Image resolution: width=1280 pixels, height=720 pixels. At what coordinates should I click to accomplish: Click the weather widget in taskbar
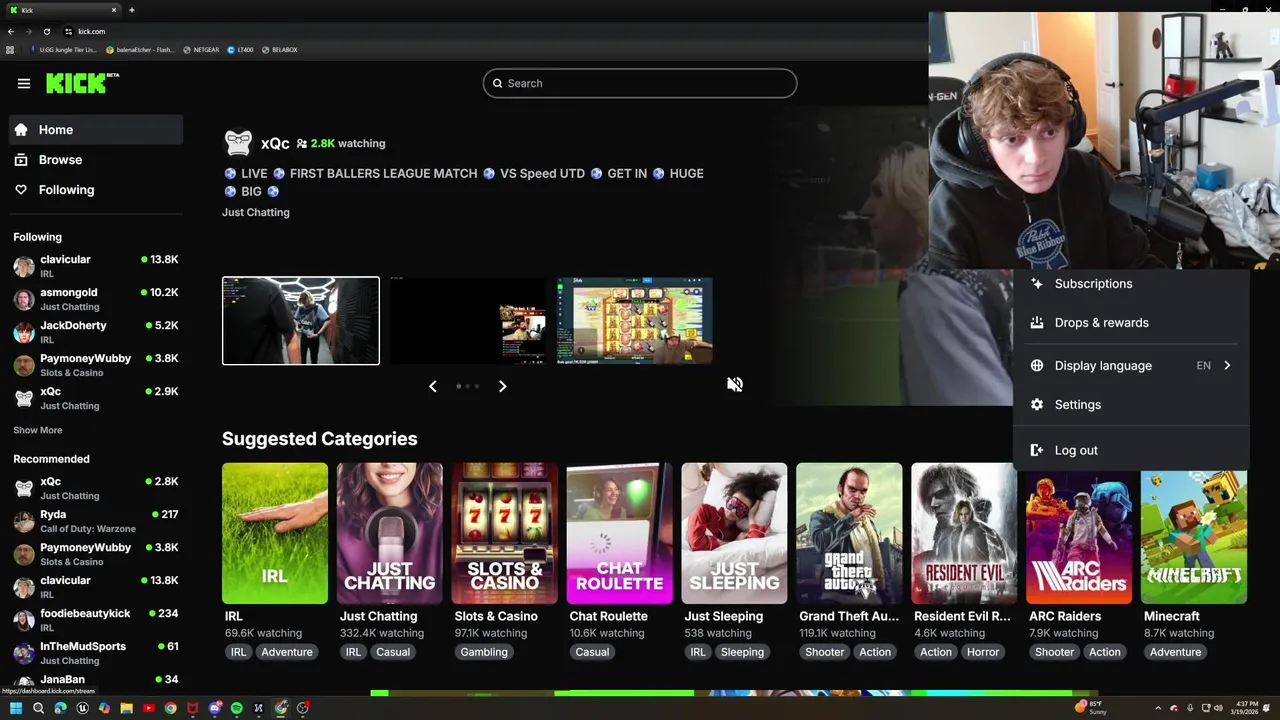click(x=1091, y=707)
